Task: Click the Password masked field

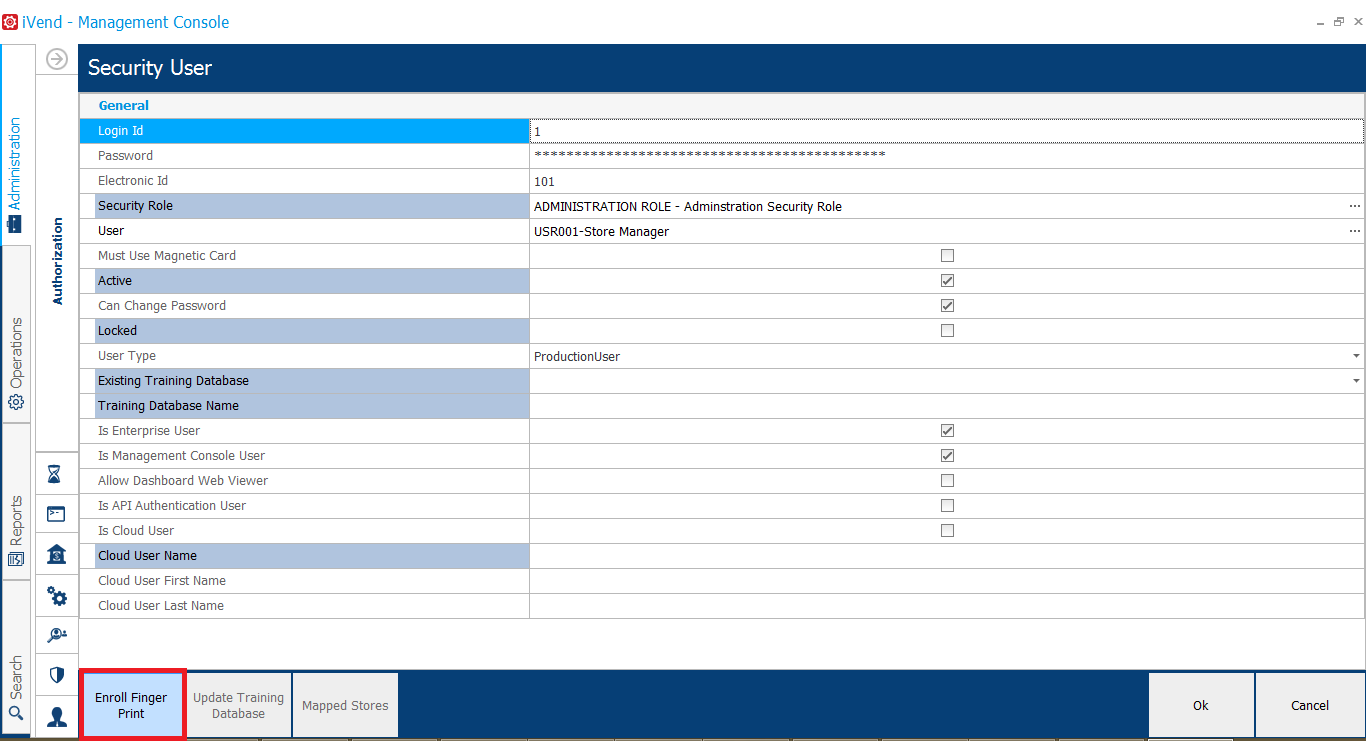Action: (x=946, y=156)
